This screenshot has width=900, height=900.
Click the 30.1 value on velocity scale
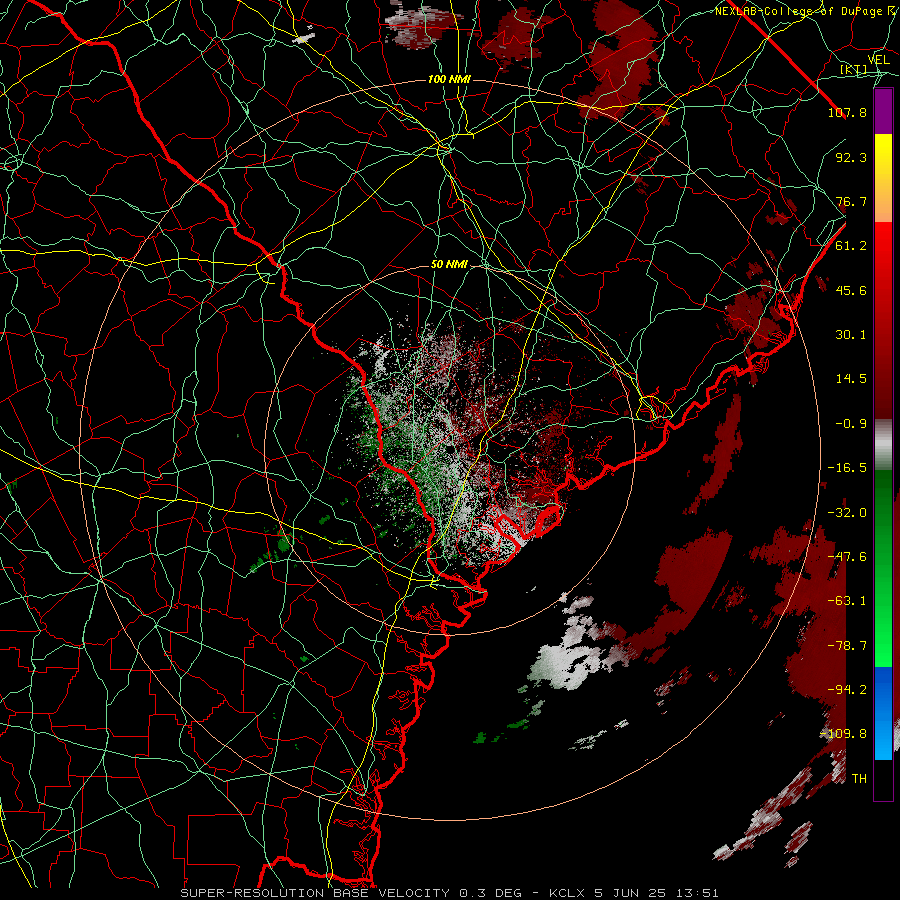(851, 335)
